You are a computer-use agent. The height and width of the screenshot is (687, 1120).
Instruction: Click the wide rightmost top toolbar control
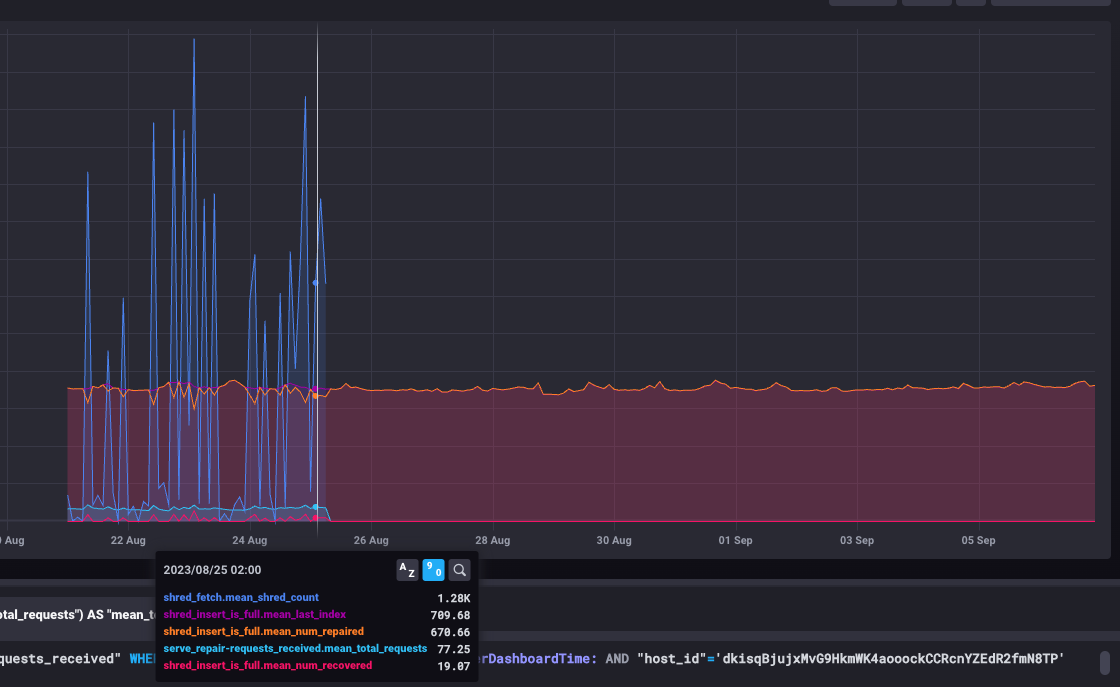(x=1050, y=3)
